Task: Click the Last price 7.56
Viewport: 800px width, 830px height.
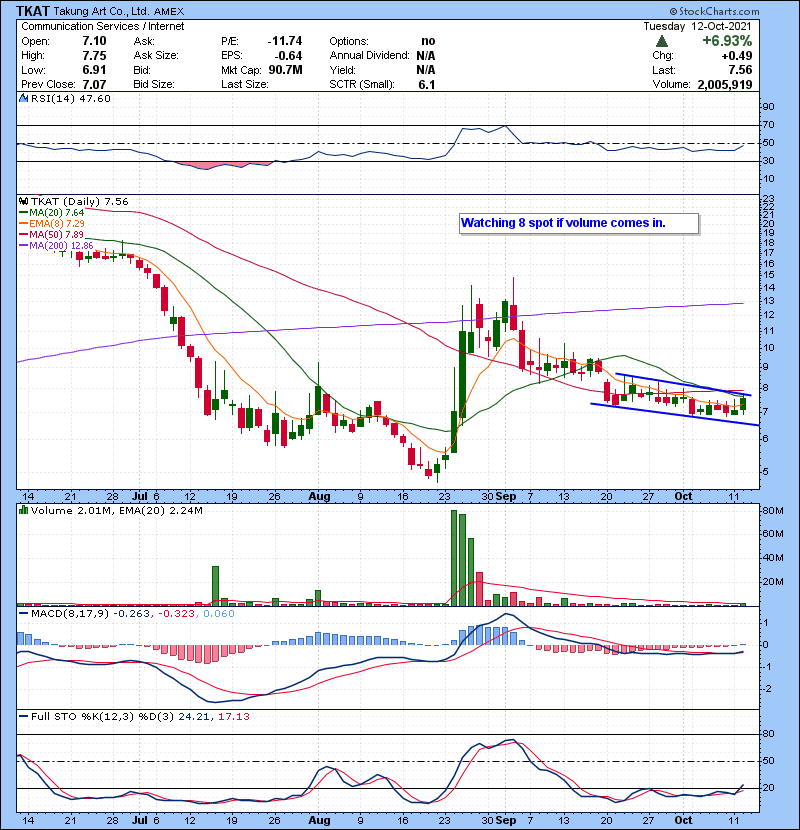Action: [x=740, y=70]
